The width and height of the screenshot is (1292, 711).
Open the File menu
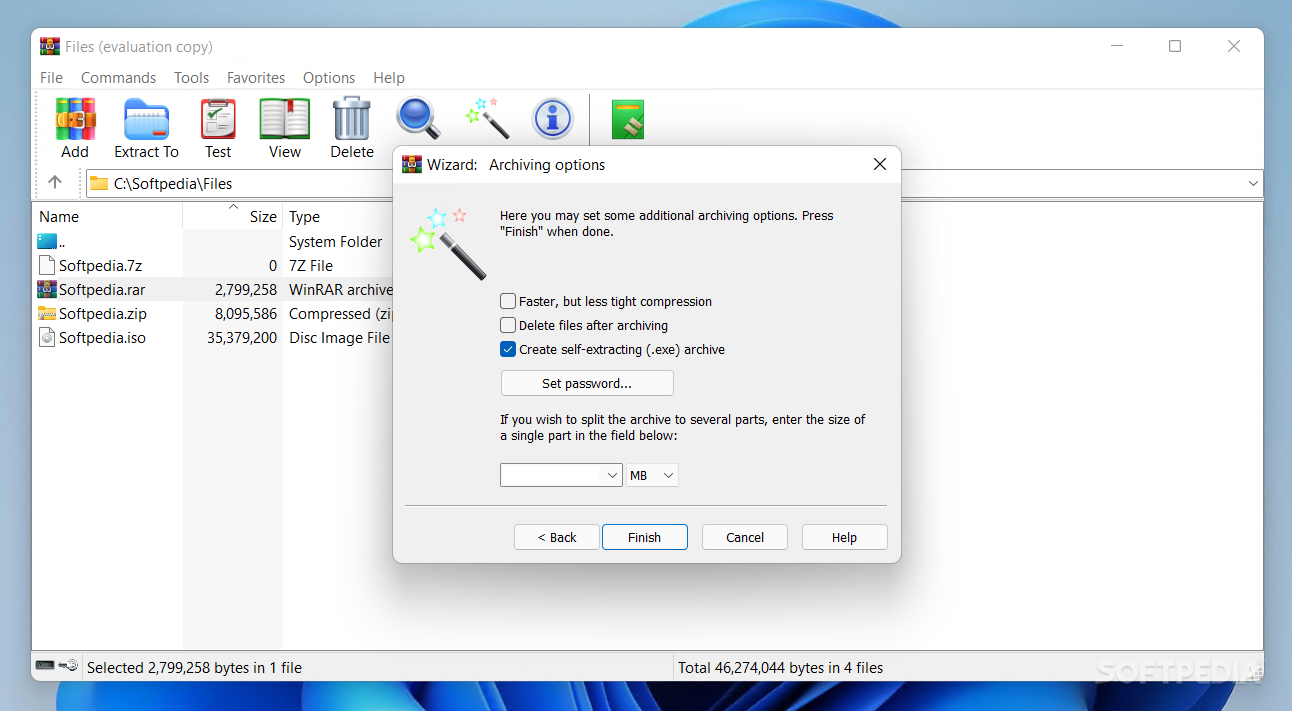coord(52,77)
